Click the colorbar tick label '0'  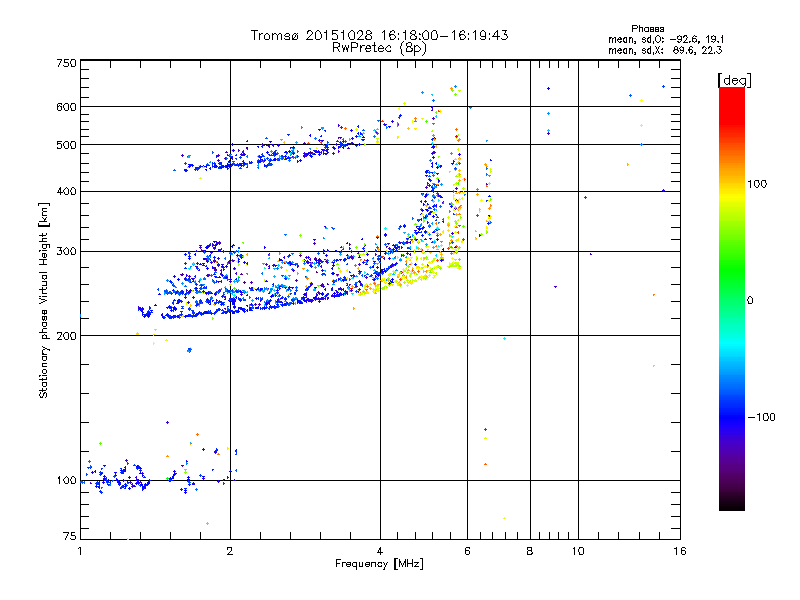coord(750,300)
